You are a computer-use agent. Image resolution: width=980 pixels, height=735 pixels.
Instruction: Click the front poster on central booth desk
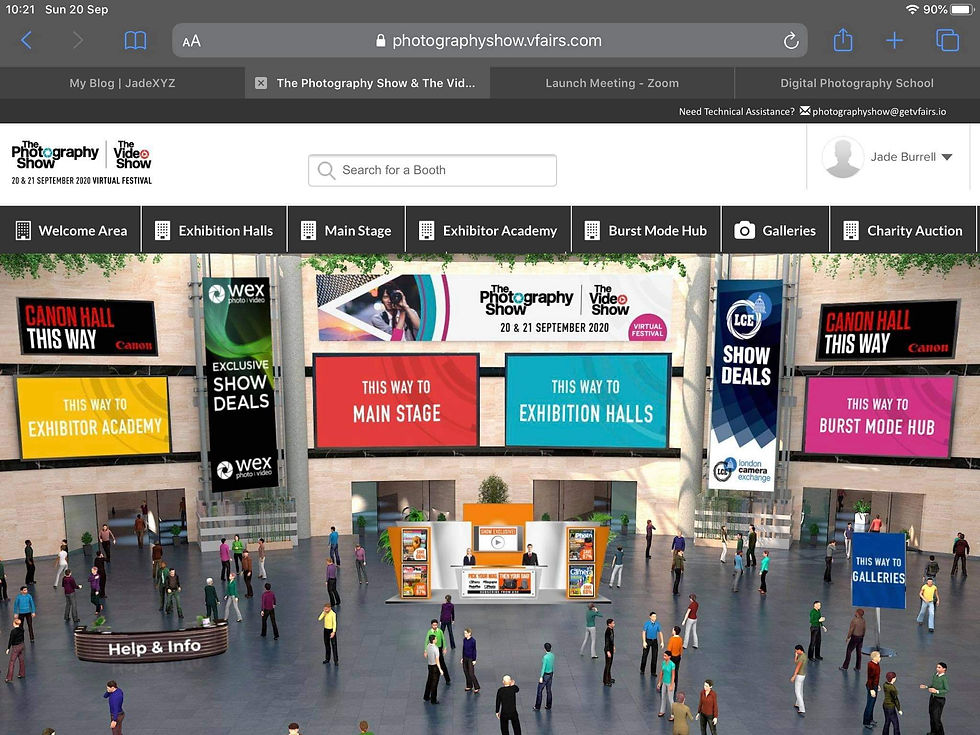(499, 581)
